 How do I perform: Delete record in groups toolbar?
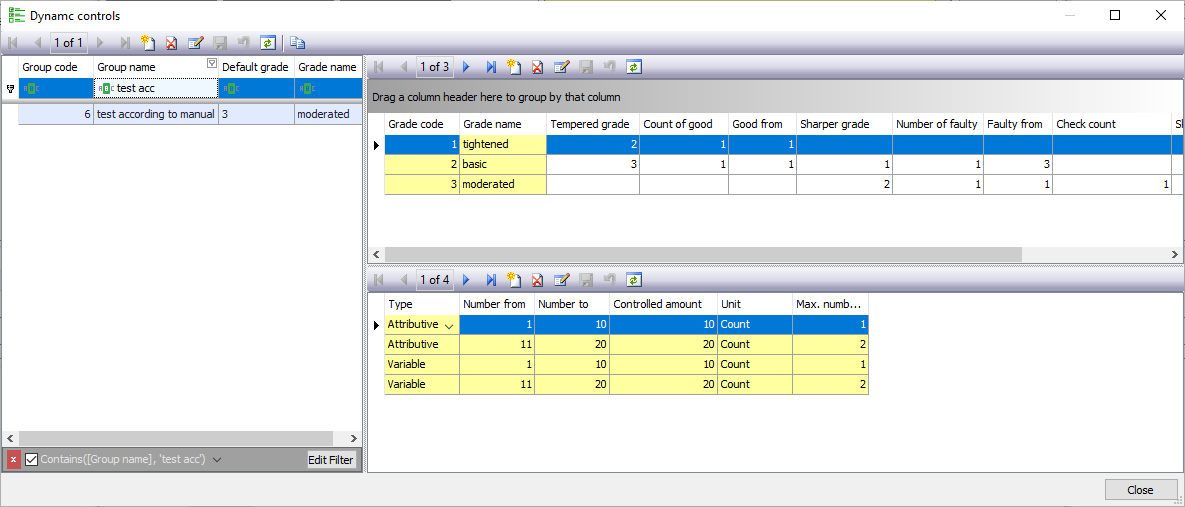pos(172,43)
